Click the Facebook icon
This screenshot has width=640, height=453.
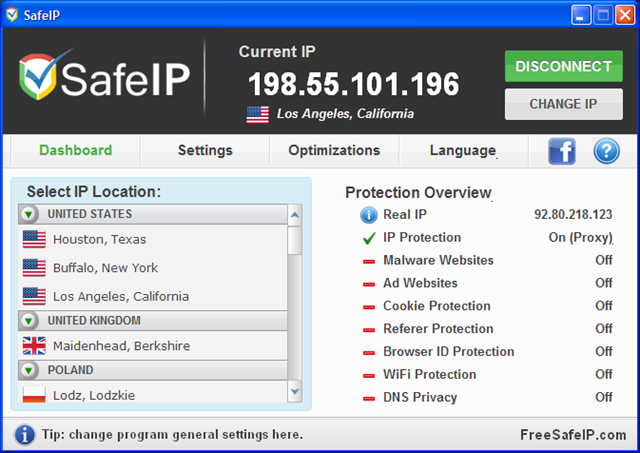[x=562, y=151]
